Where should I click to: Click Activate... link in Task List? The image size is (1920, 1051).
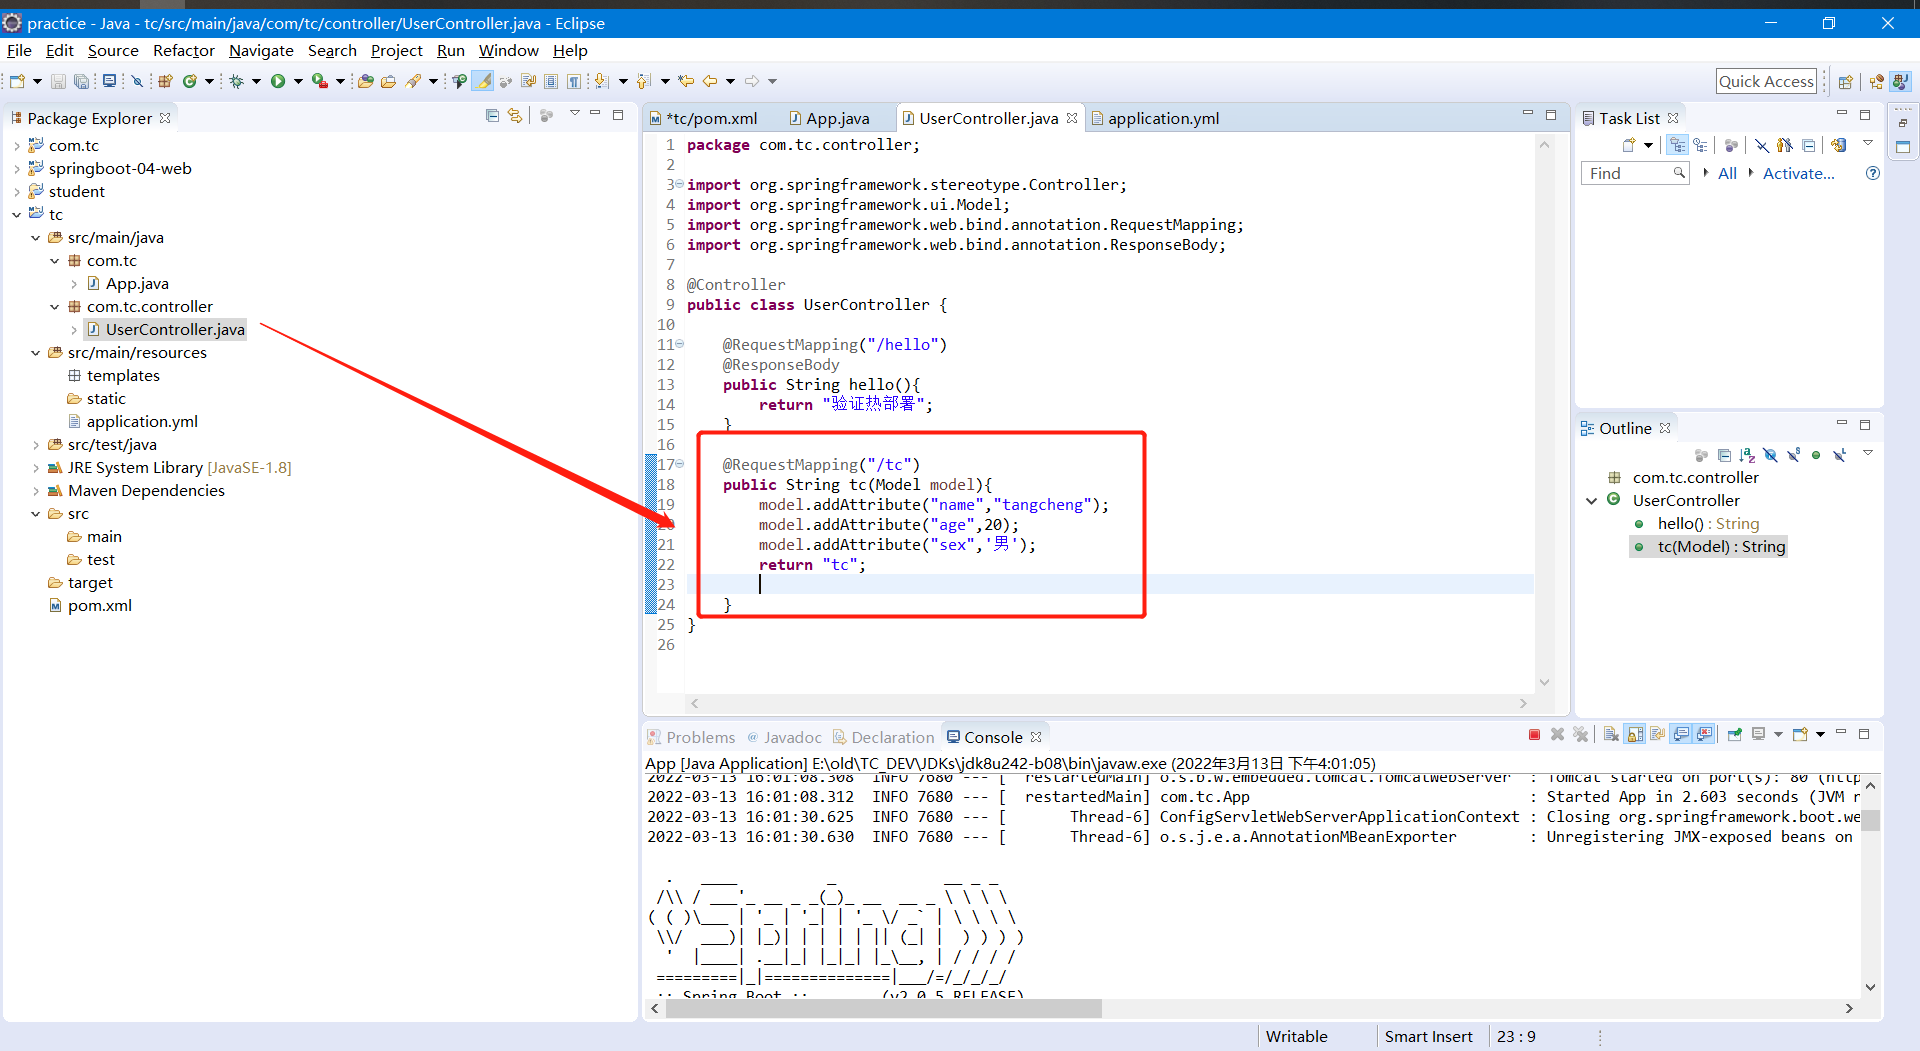click(x=1798, y=173)
